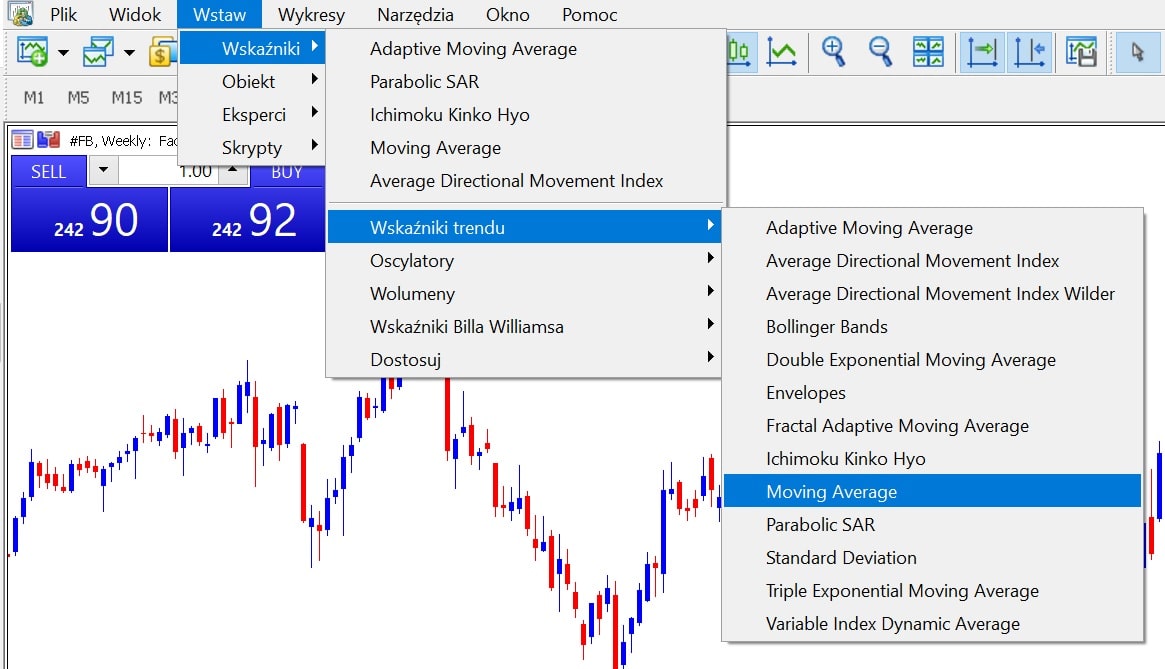Click the zoom out magnifier icon
Screen dimensions: 1165x669
point(880,52)
